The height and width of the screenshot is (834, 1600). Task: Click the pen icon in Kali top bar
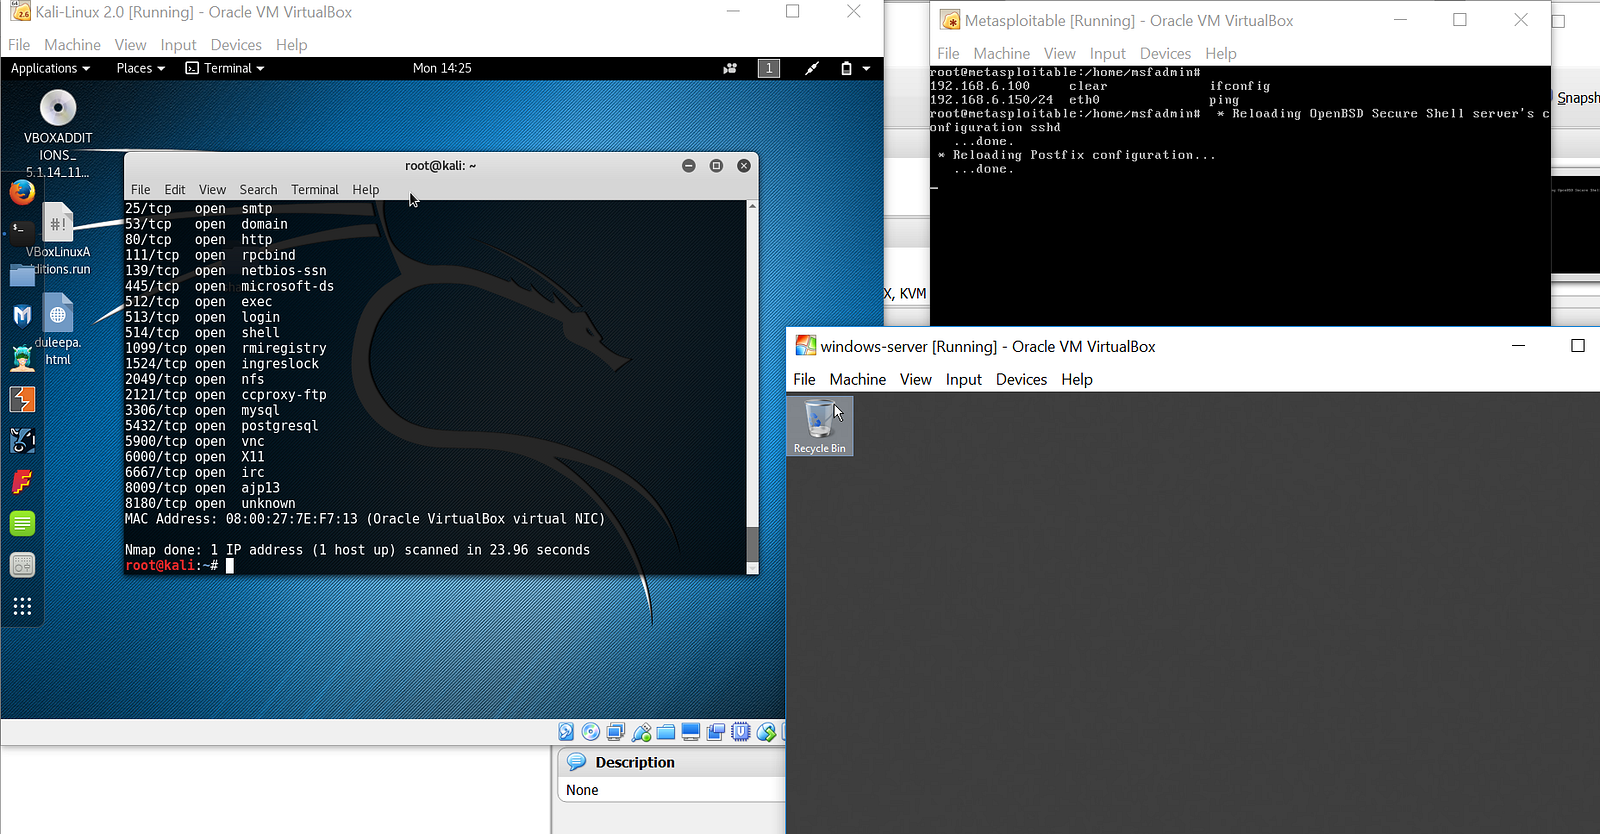pos(812,68)
